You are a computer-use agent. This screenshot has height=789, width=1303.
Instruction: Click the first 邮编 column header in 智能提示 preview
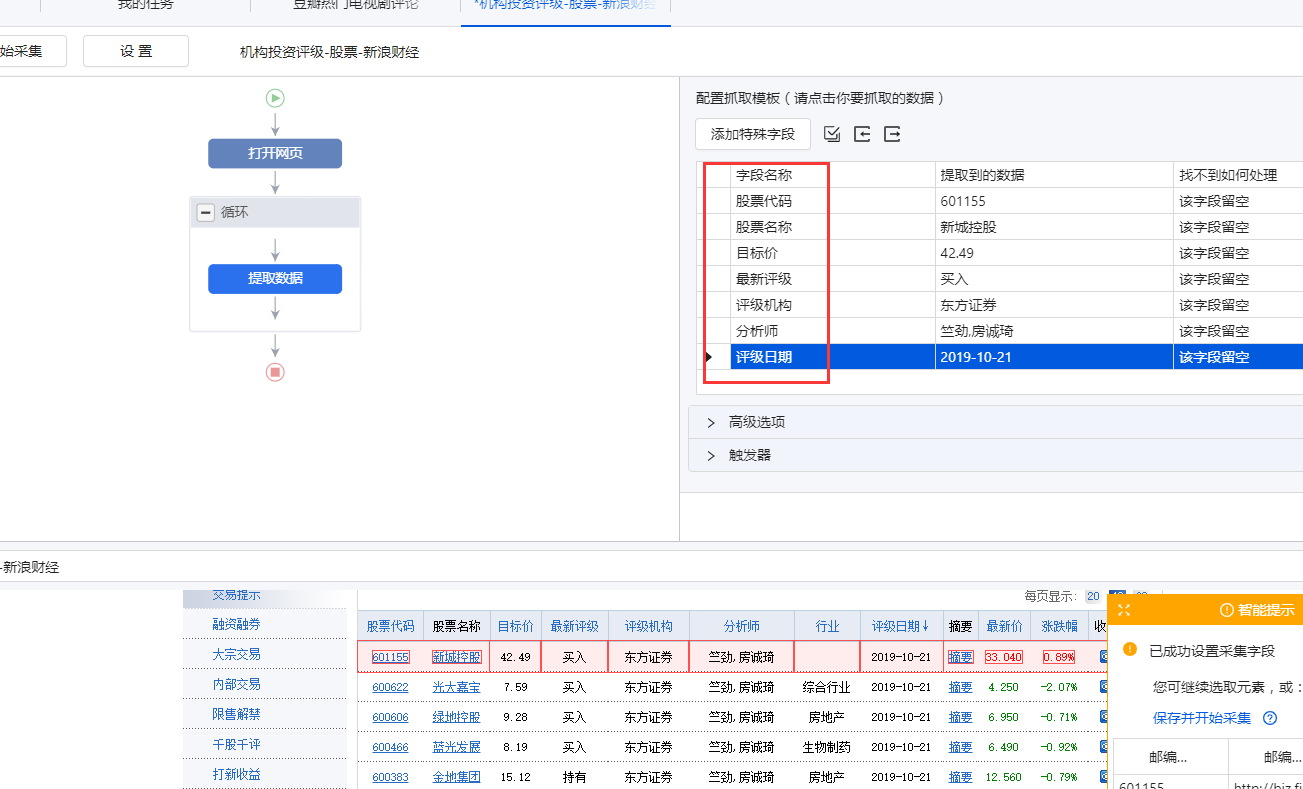1169,757
